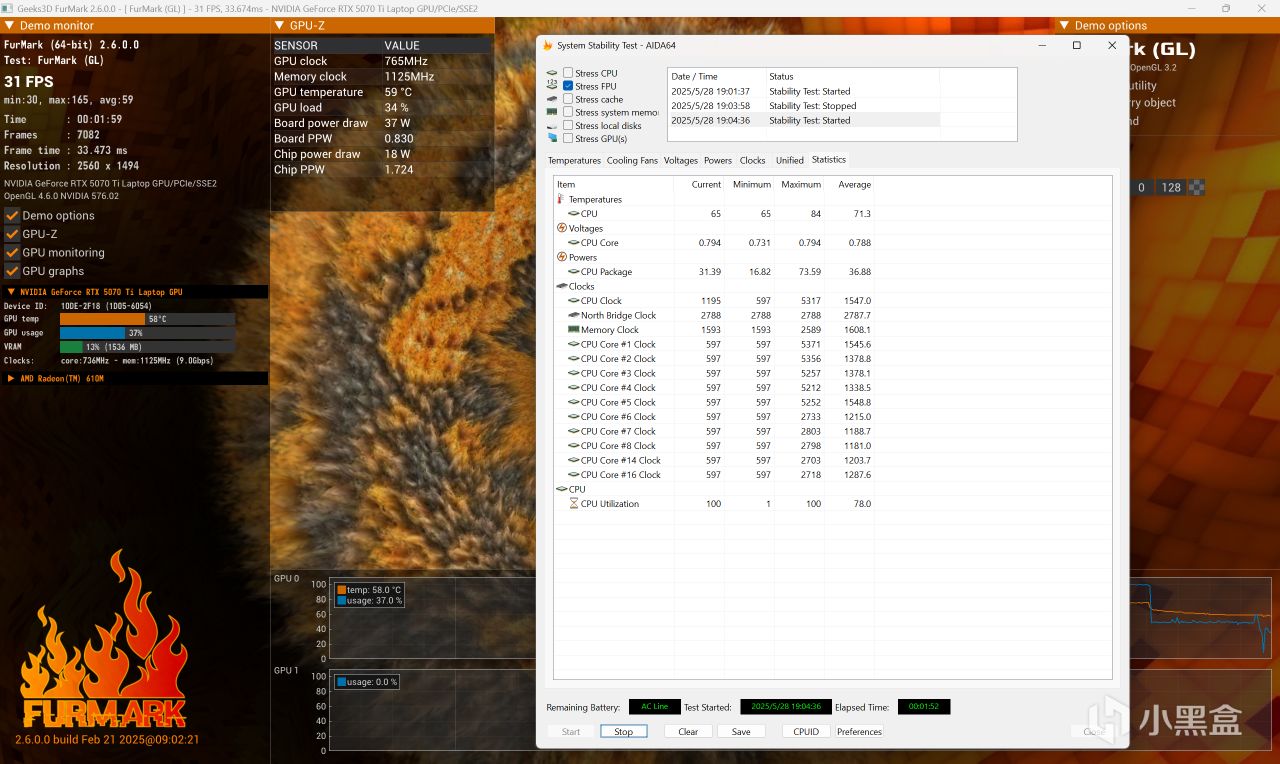Click the Memory Clock RAM module icon

click(573, 329)
